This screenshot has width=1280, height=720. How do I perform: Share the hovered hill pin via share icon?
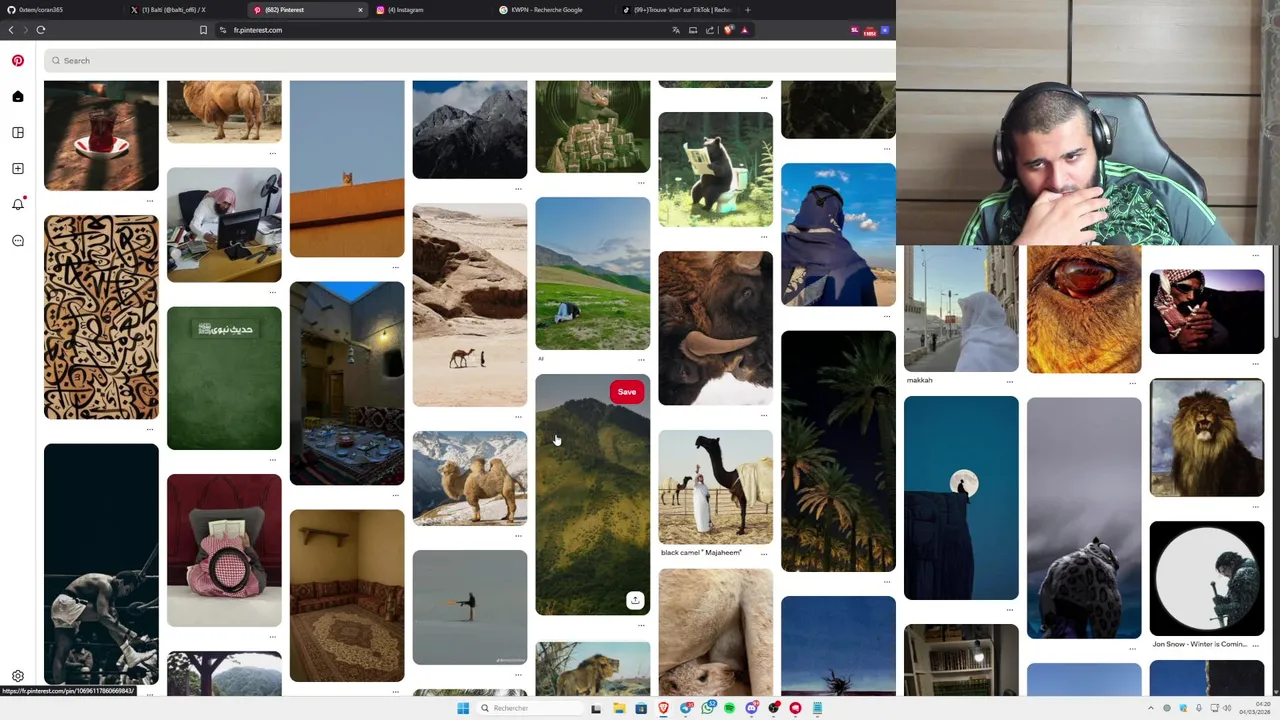coord(635,600)
